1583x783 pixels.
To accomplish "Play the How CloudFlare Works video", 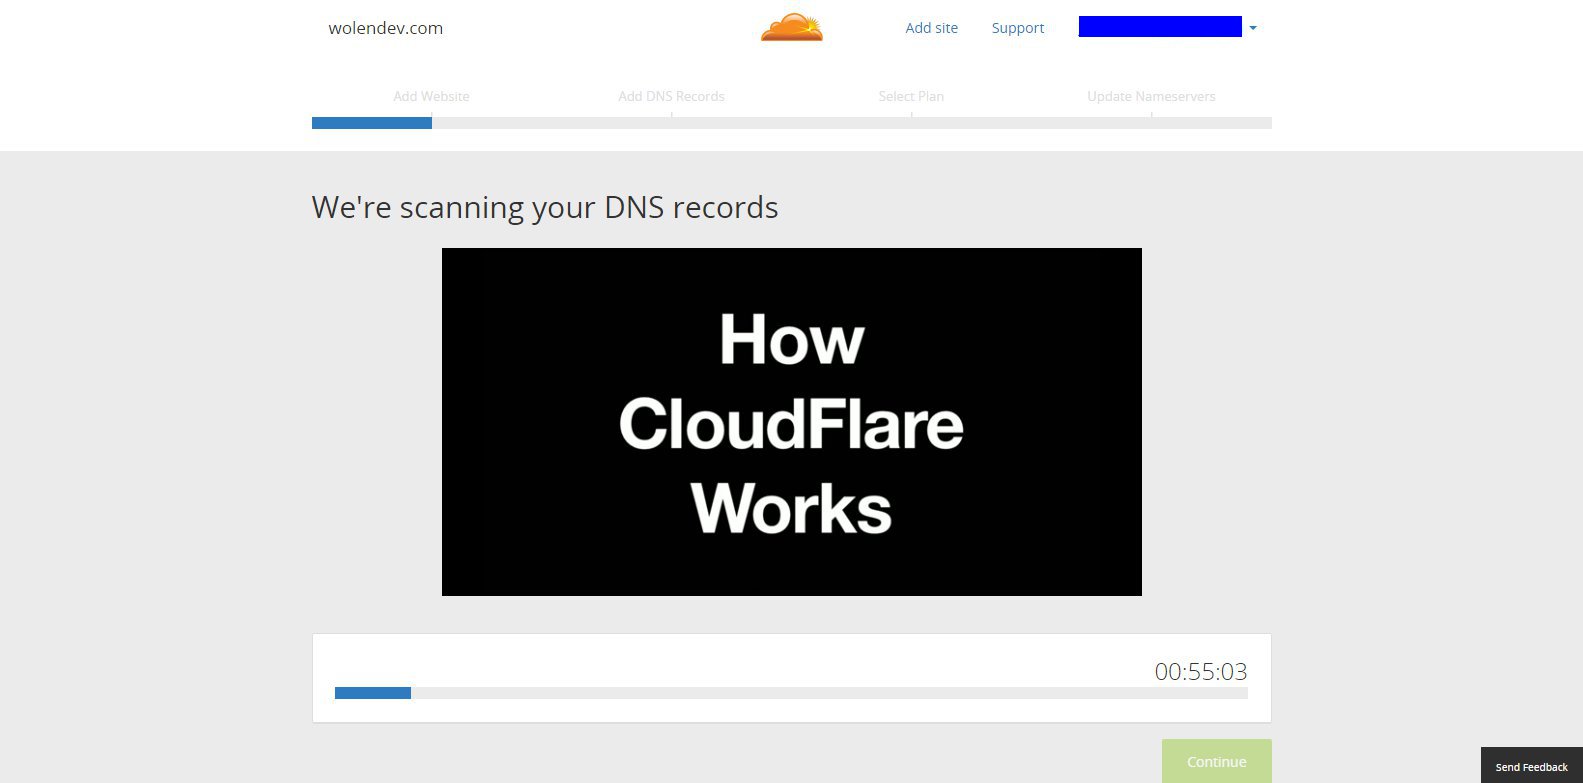I will click(x=791, y=422).
